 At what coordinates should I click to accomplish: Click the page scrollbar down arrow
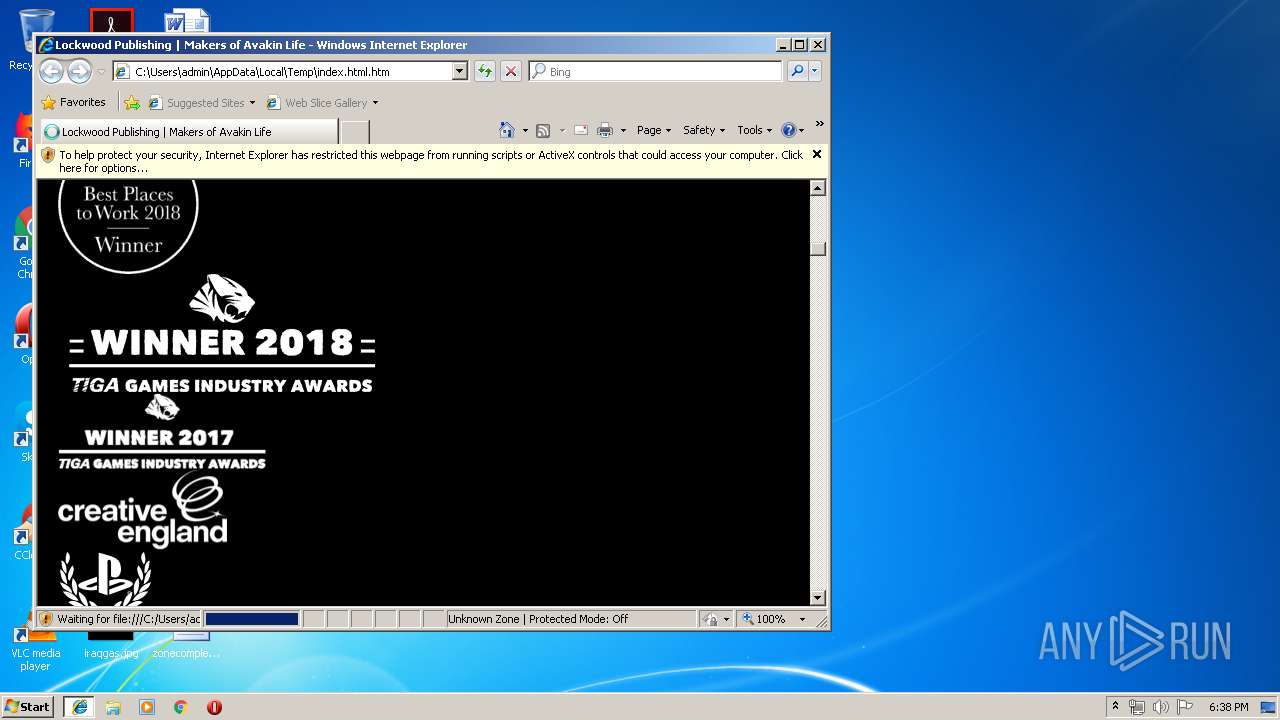(x=818, y=598)
